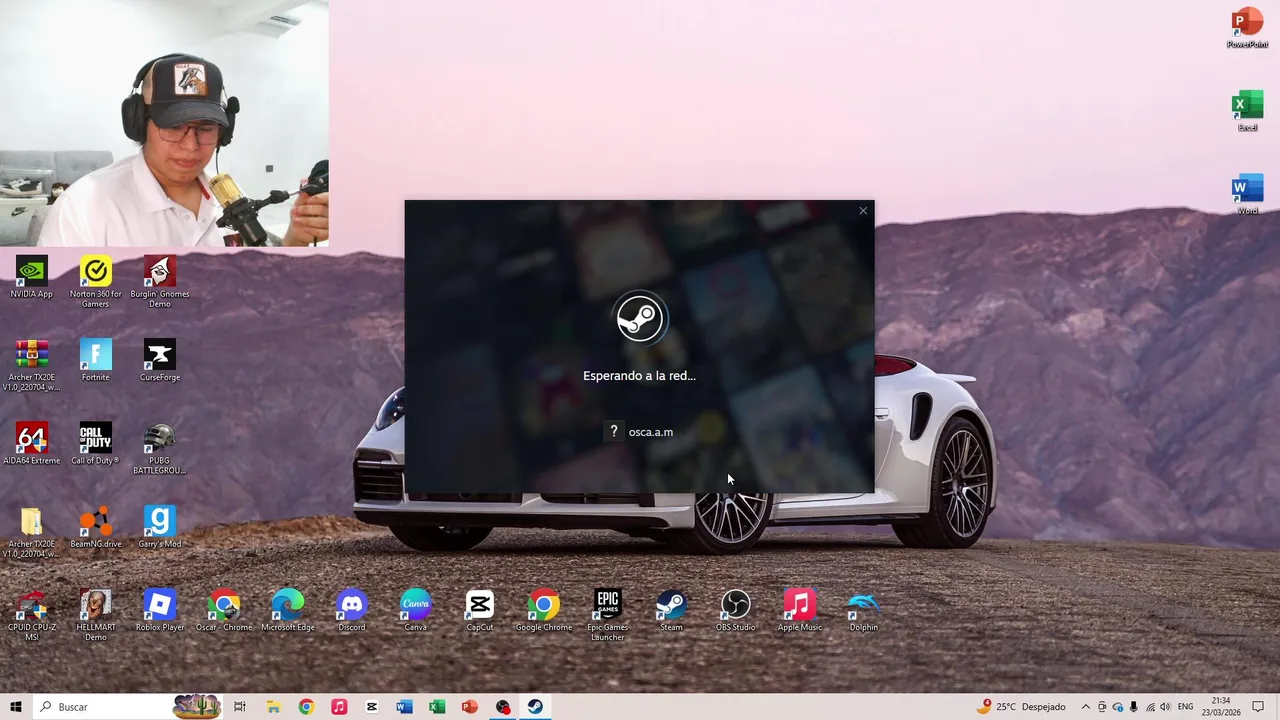Image resolution: width=1280 pixels, height=720 pixels.
Task: Open Burglin' Gnomes Demo shortcut
Action: click(160, 281)
